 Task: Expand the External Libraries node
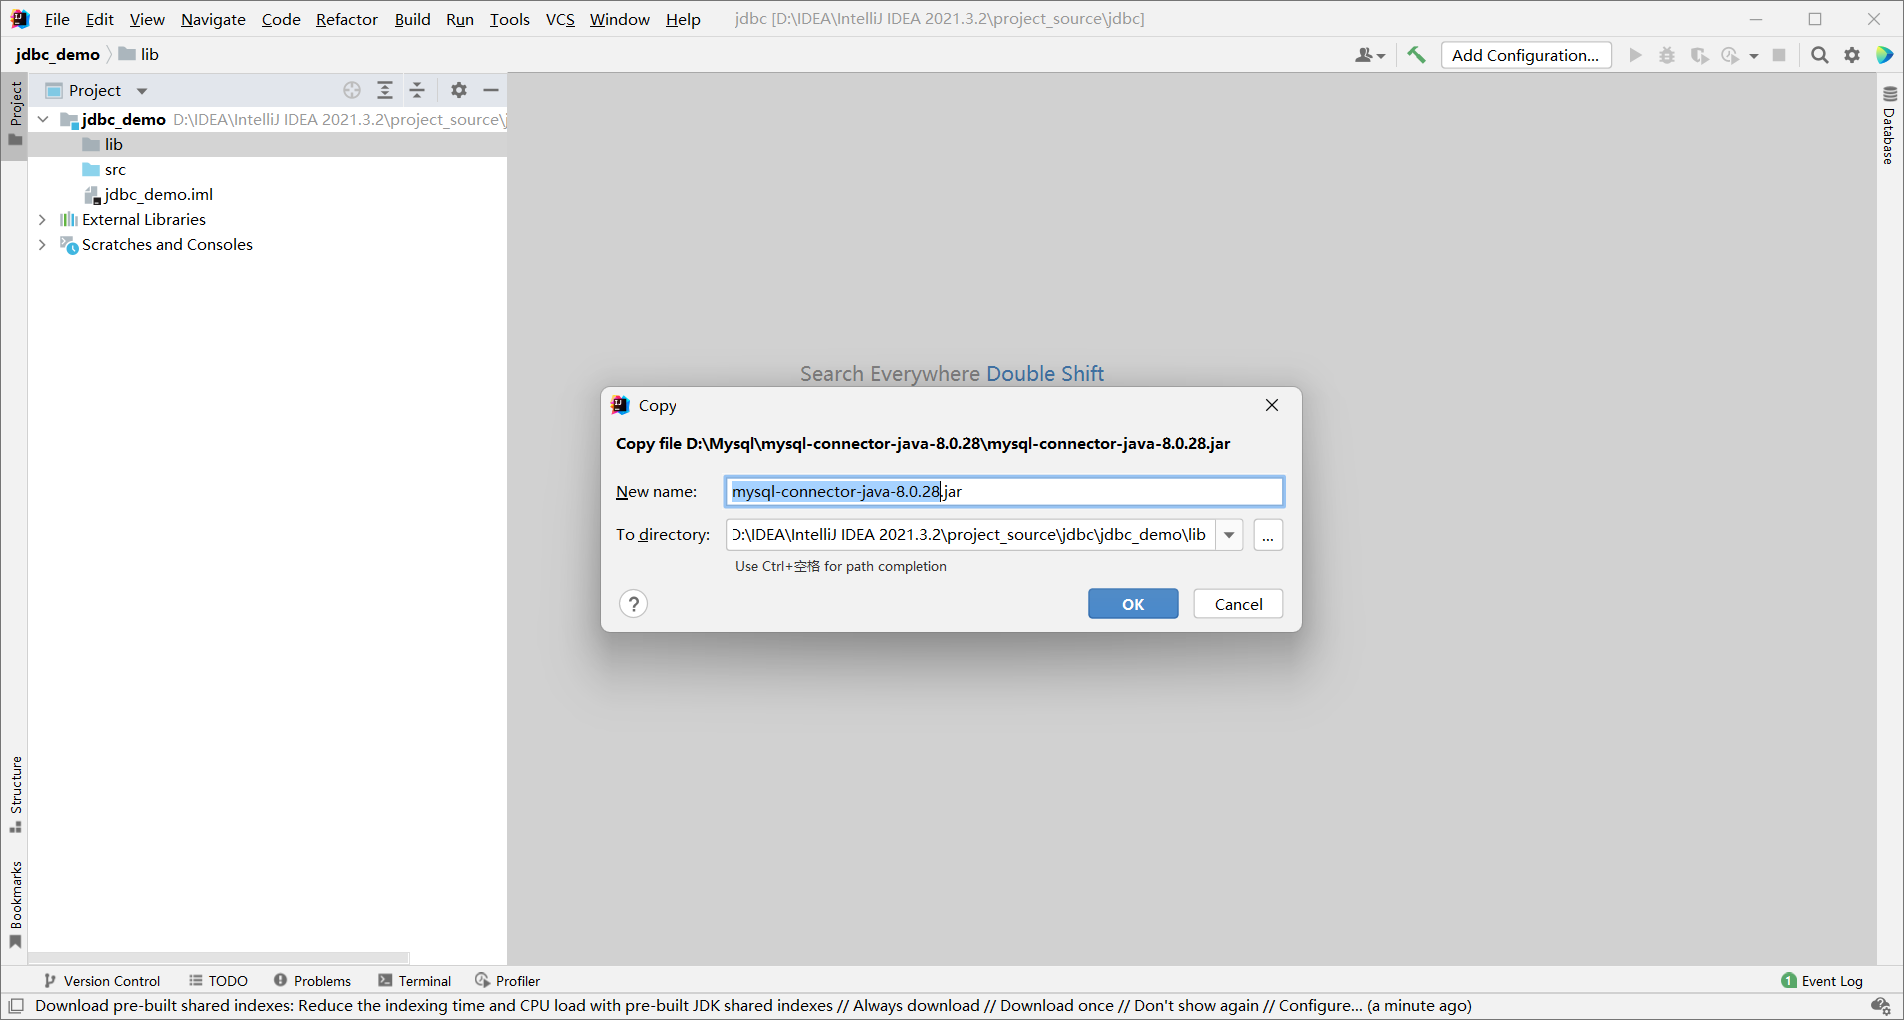click(x=42, y=219)
